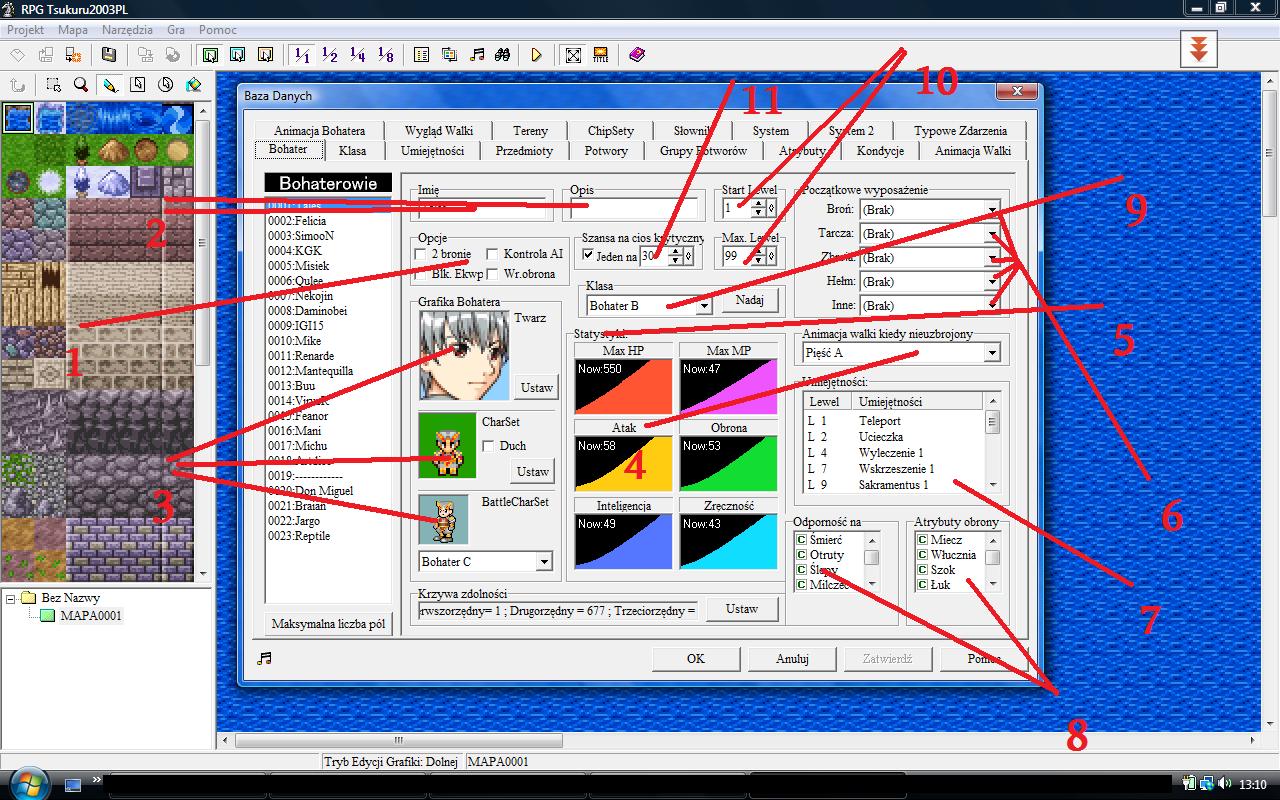Viewport: 1280px width, 800px height.
Task: Select the 1/1 zoom scale icon
Action: coord(302,55)
